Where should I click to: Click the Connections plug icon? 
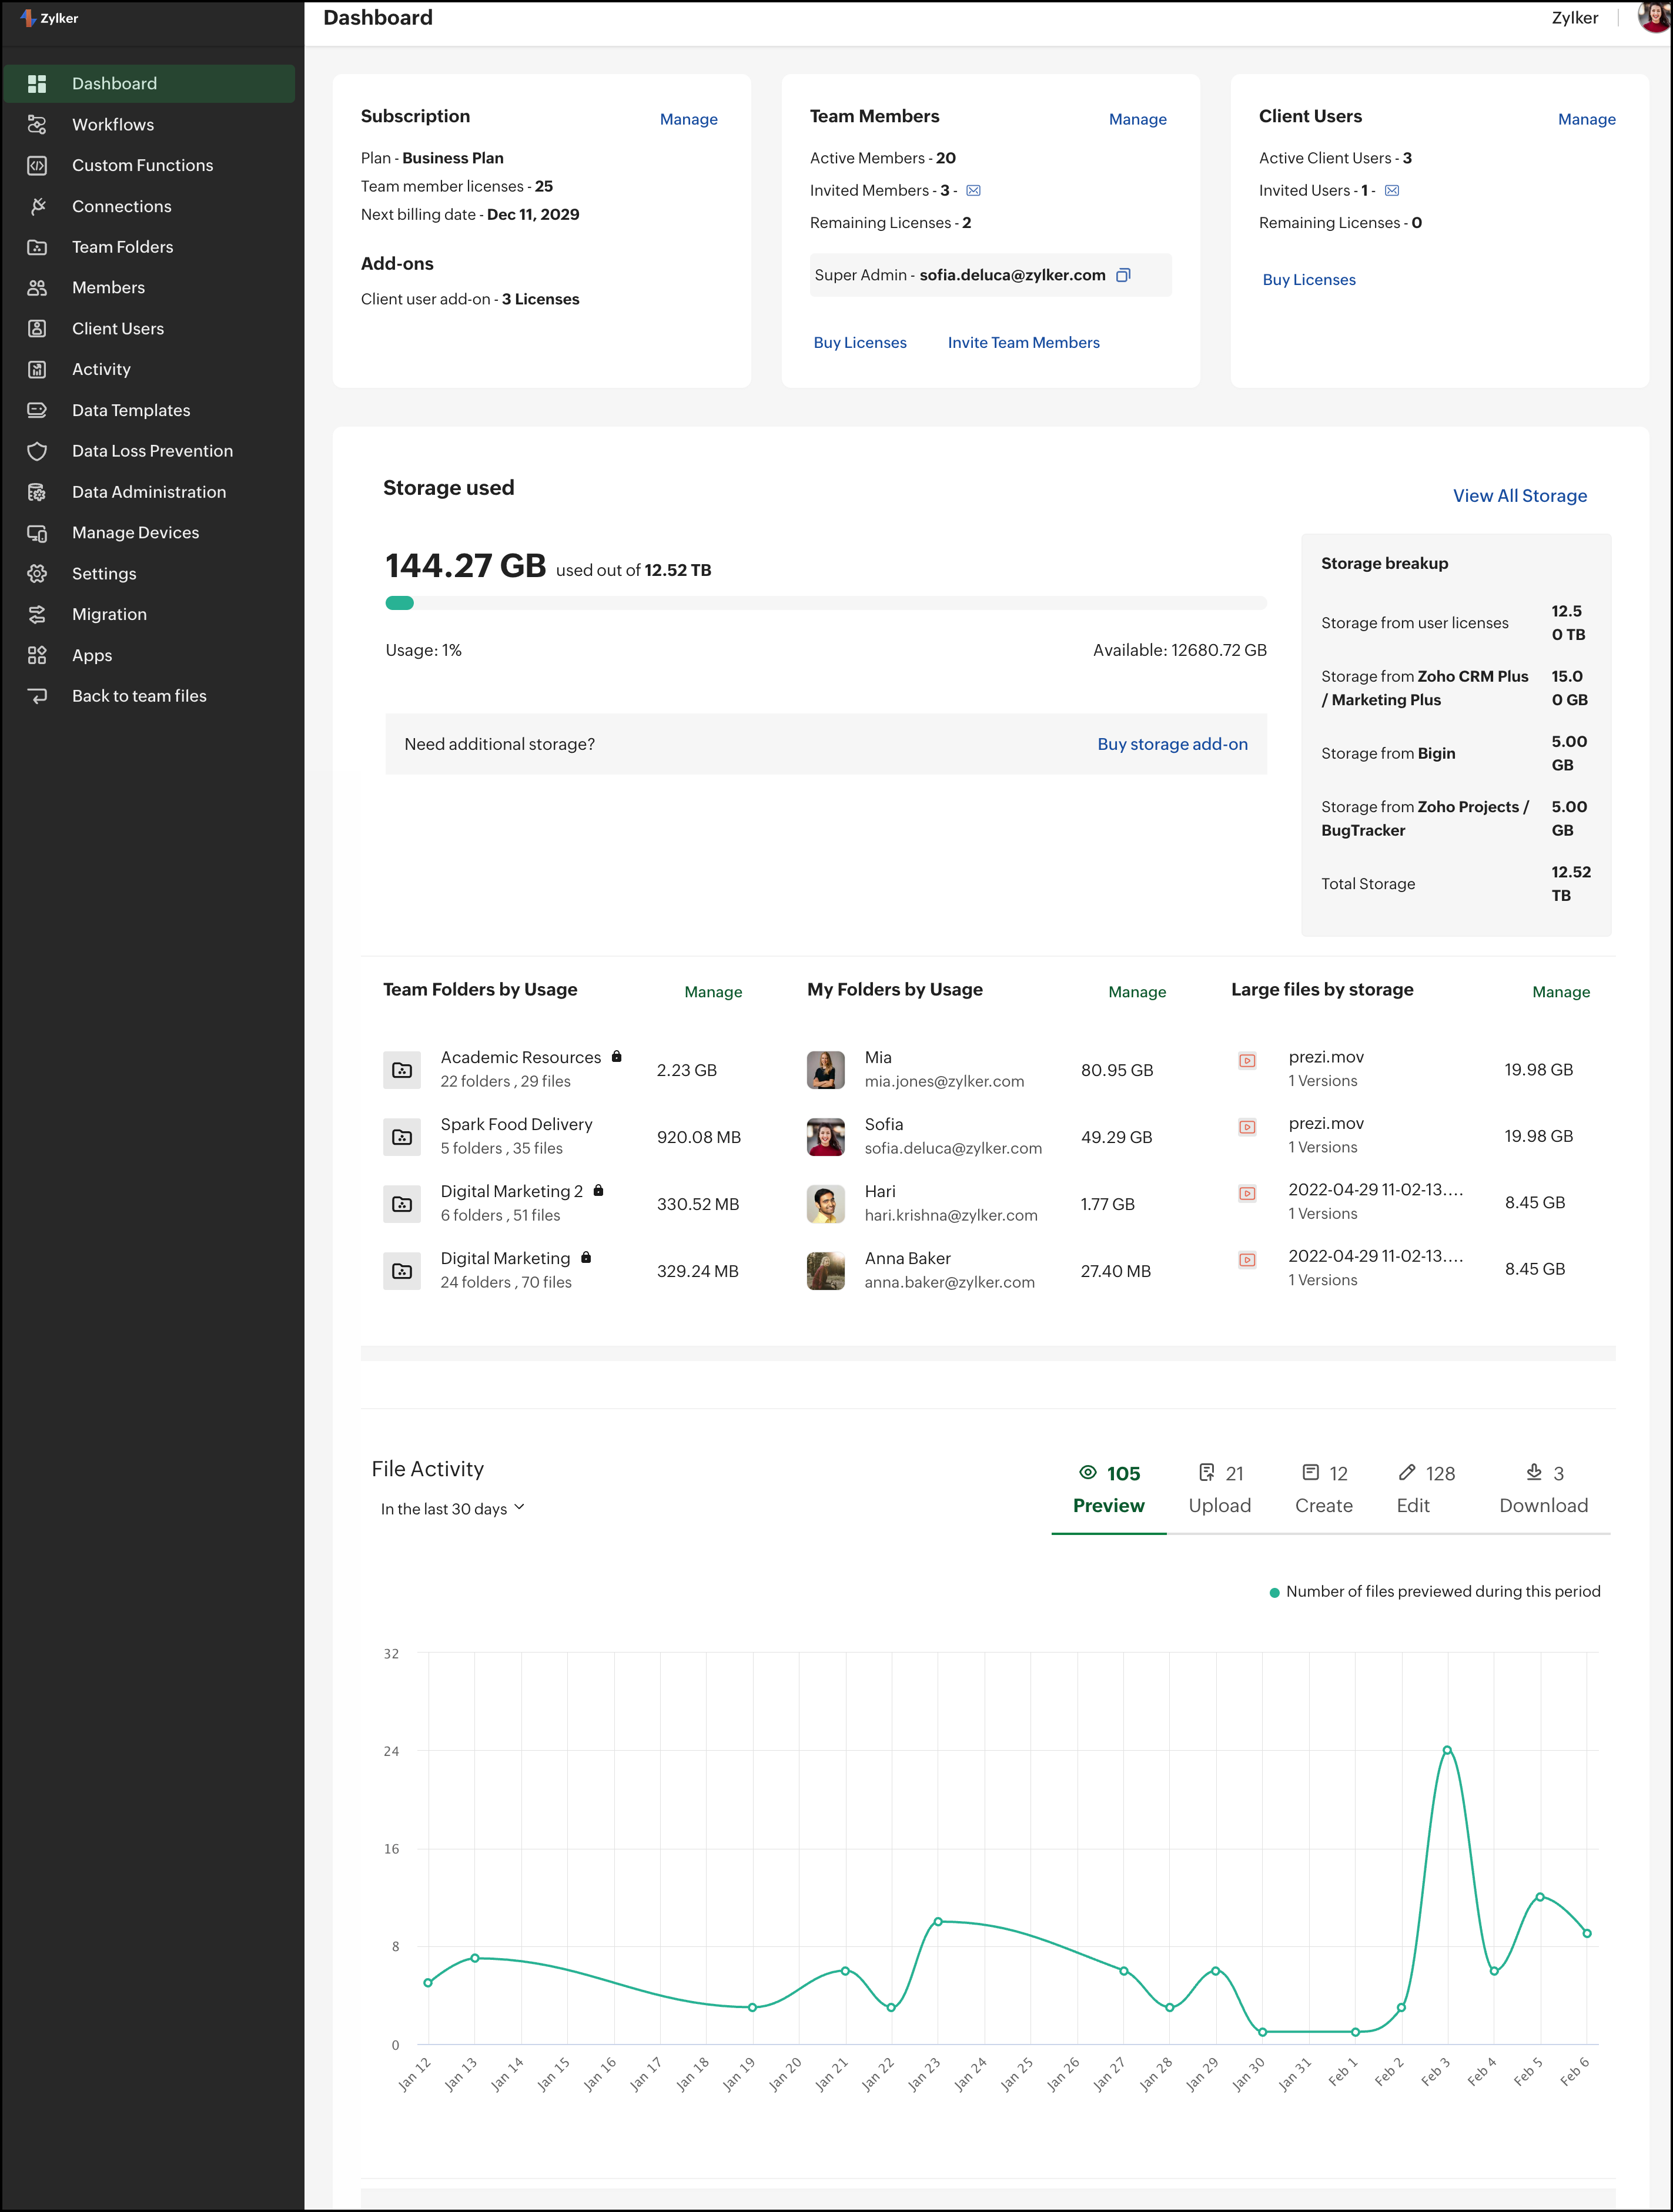37,206
